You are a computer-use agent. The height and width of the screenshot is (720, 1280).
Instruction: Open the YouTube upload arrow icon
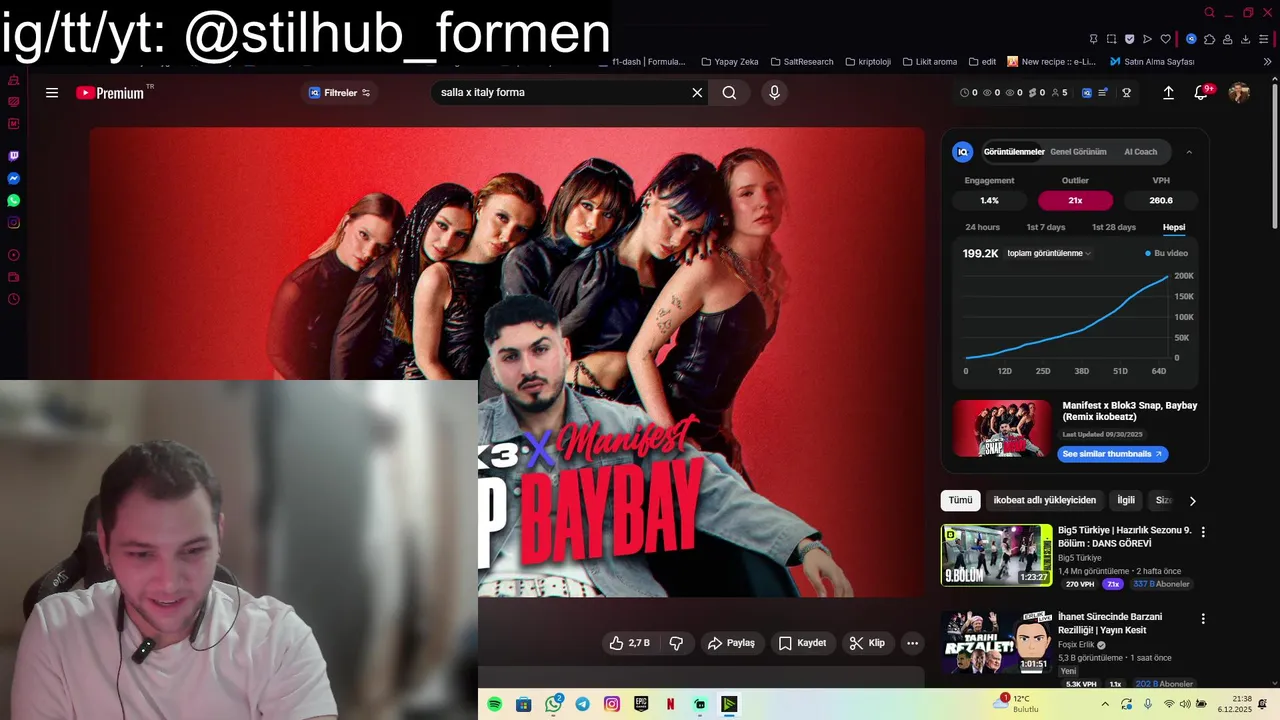click(x=1168, y=93)
